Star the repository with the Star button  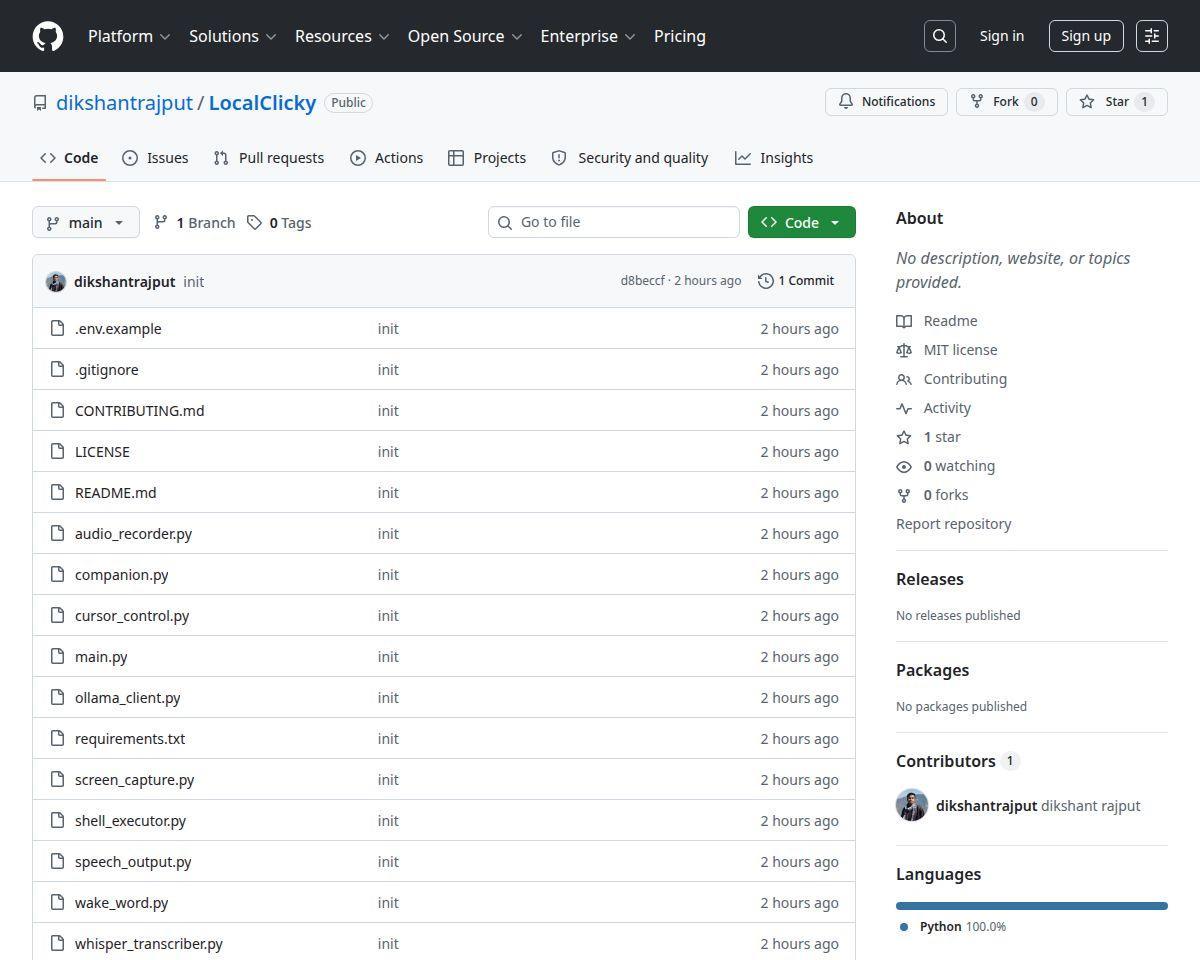click(x=1117, y=102)
